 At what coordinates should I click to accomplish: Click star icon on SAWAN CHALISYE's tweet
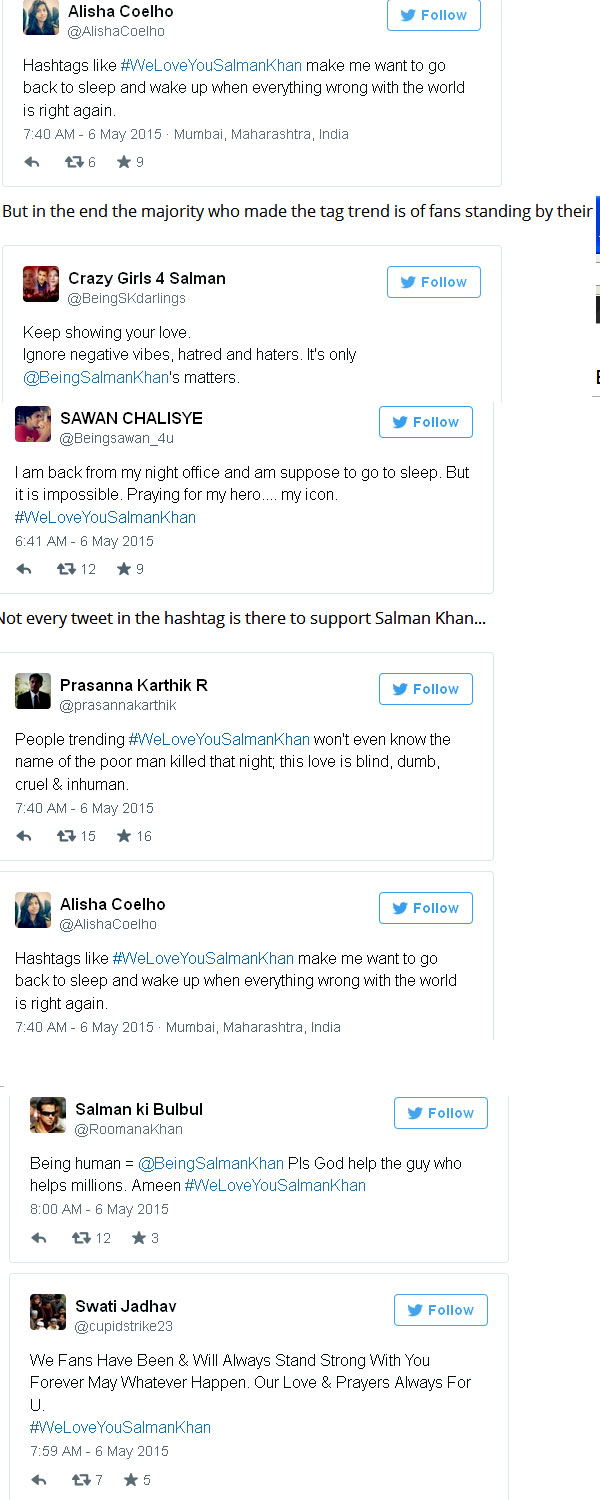pos(124,569)
